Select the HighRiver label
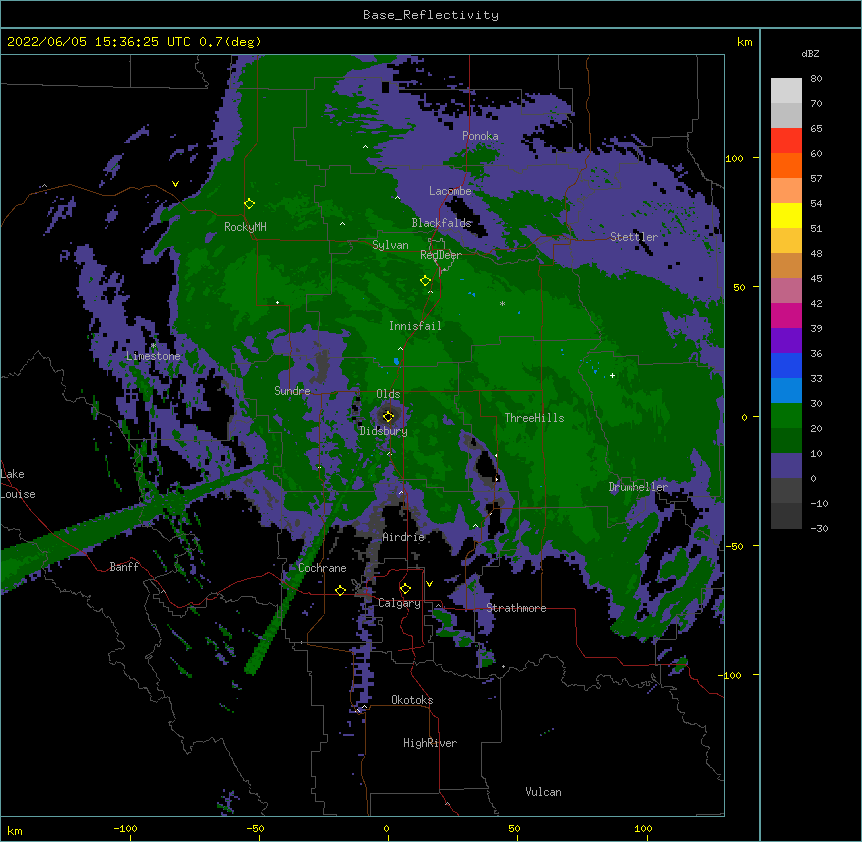Screen dimensions: 862x842 tap(430, 743)
